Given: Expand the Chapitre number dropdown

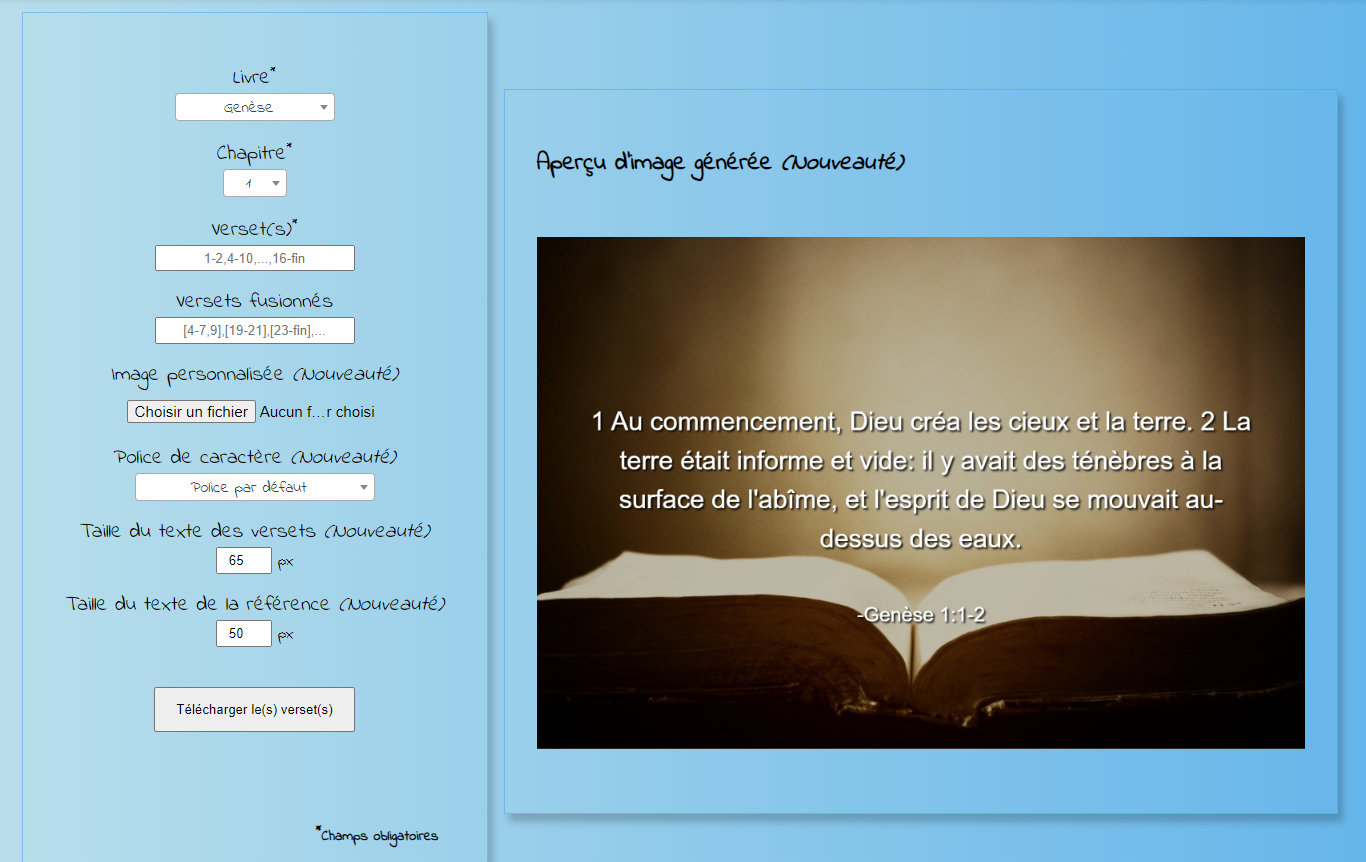Looking at the screenshot, I should click(x=254, y=183).
